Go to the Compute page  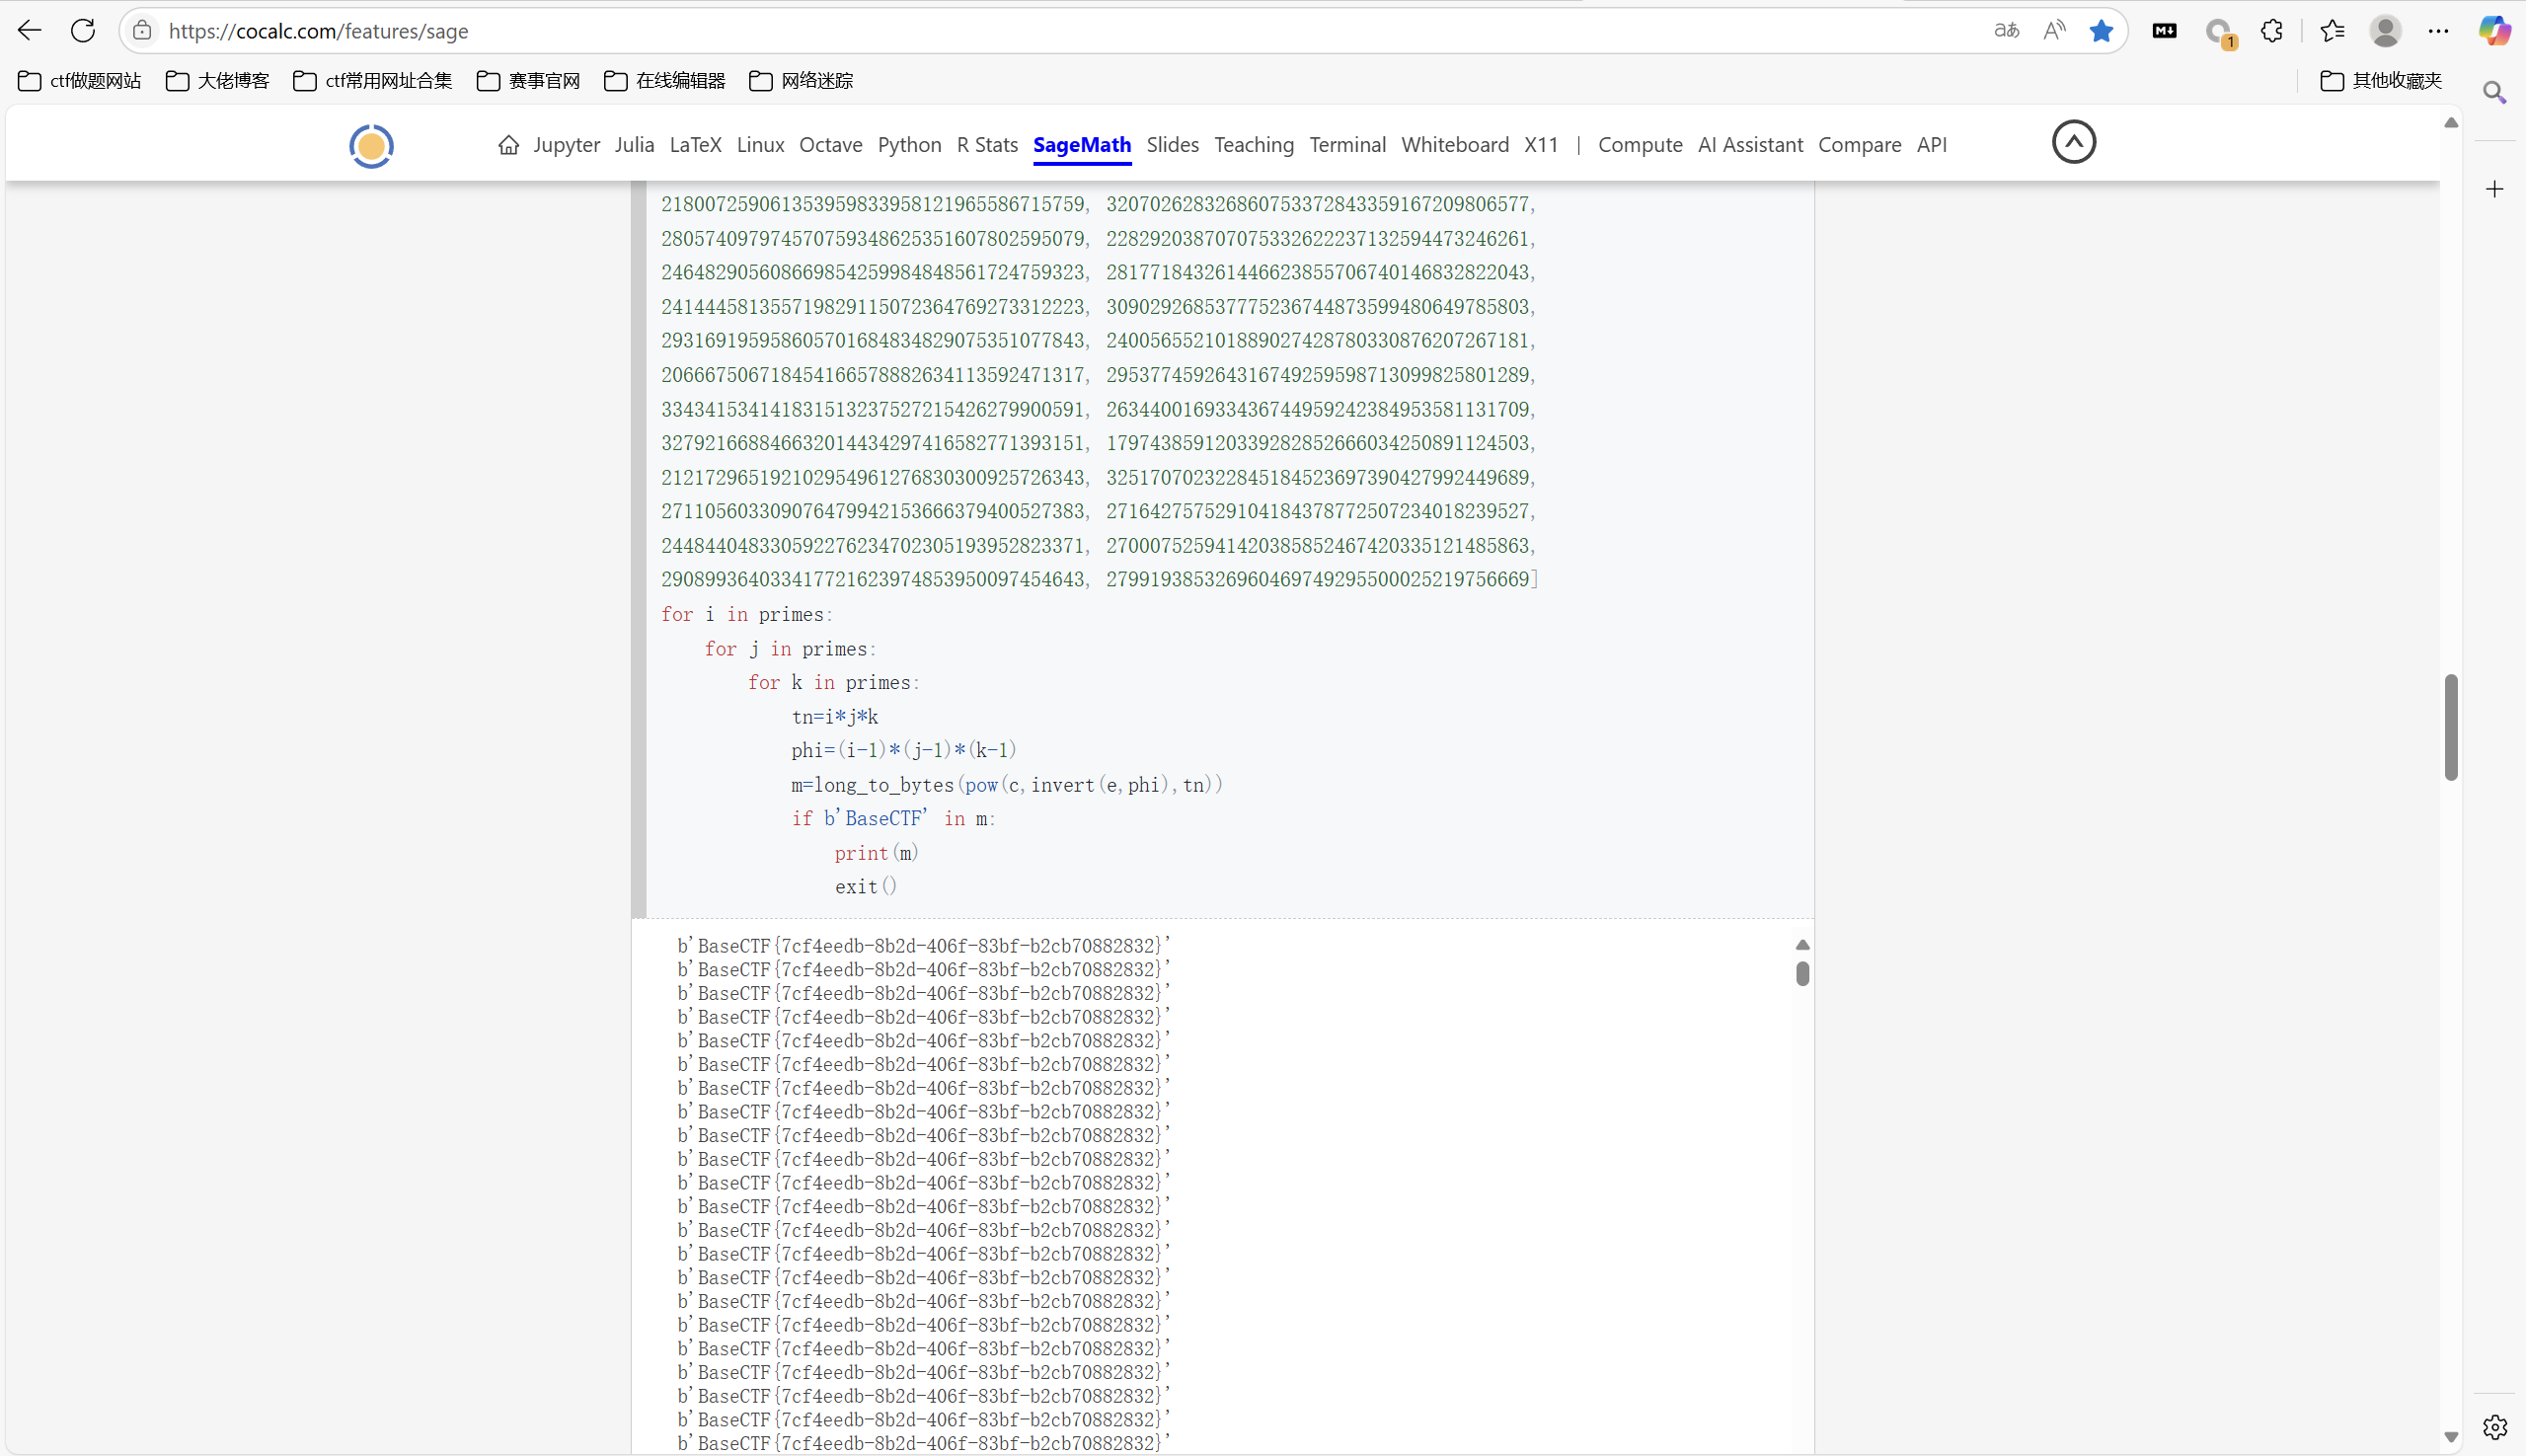pos(1640,145)
